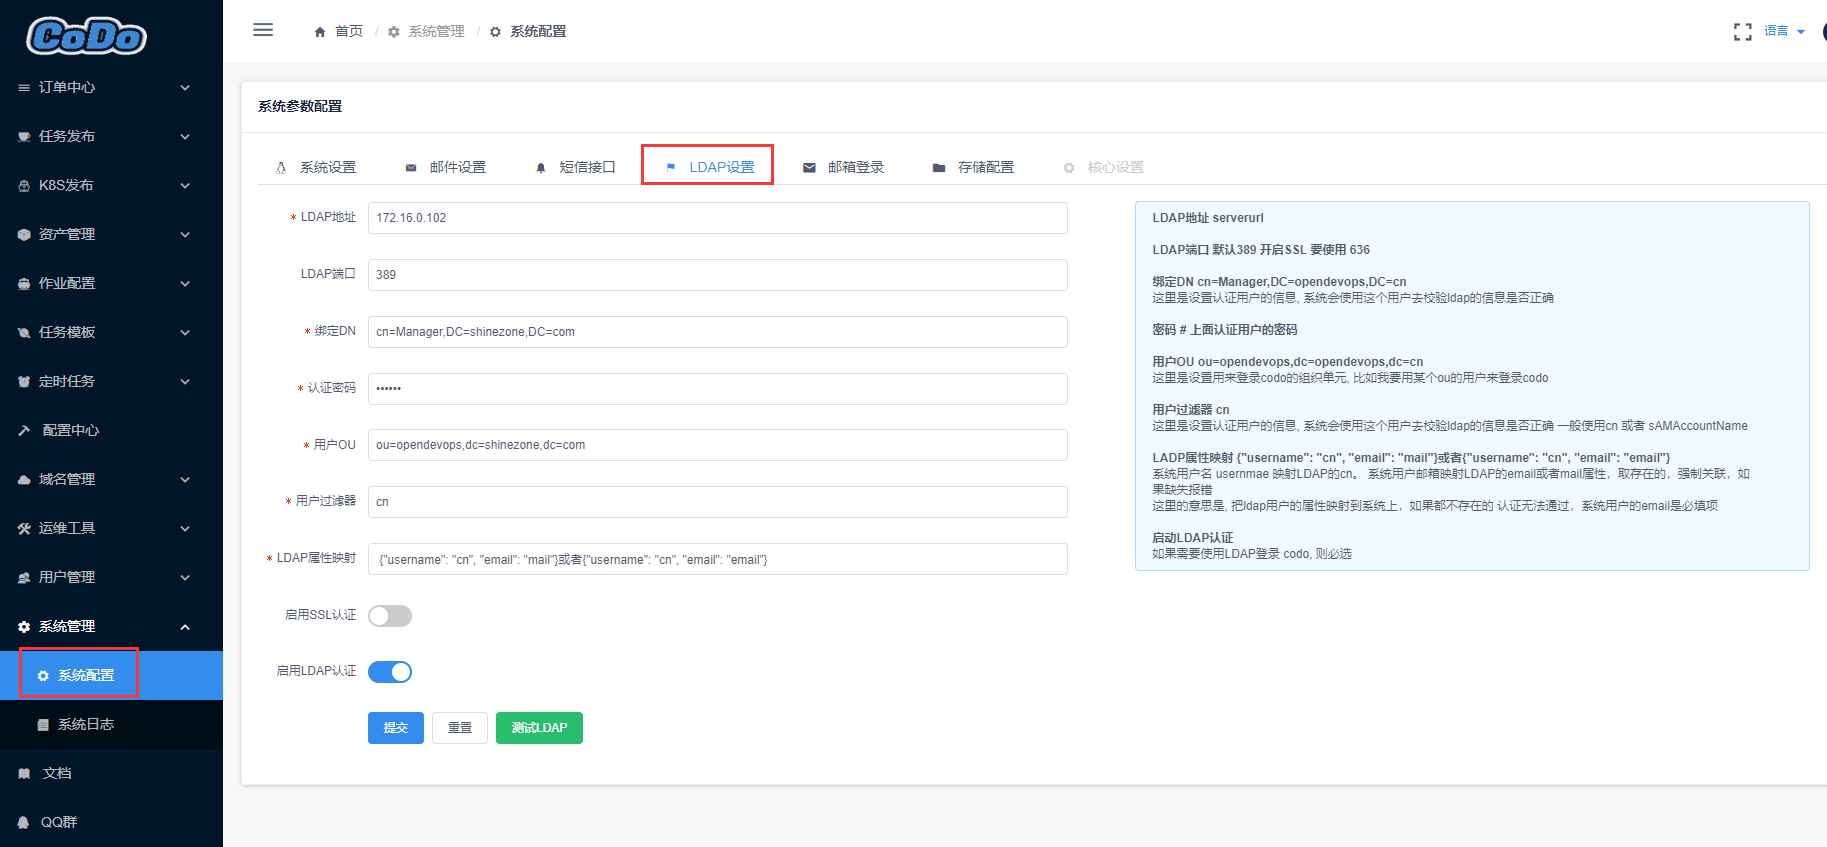
Task: Click the home icon in breadcrumb
Action: 320,32
